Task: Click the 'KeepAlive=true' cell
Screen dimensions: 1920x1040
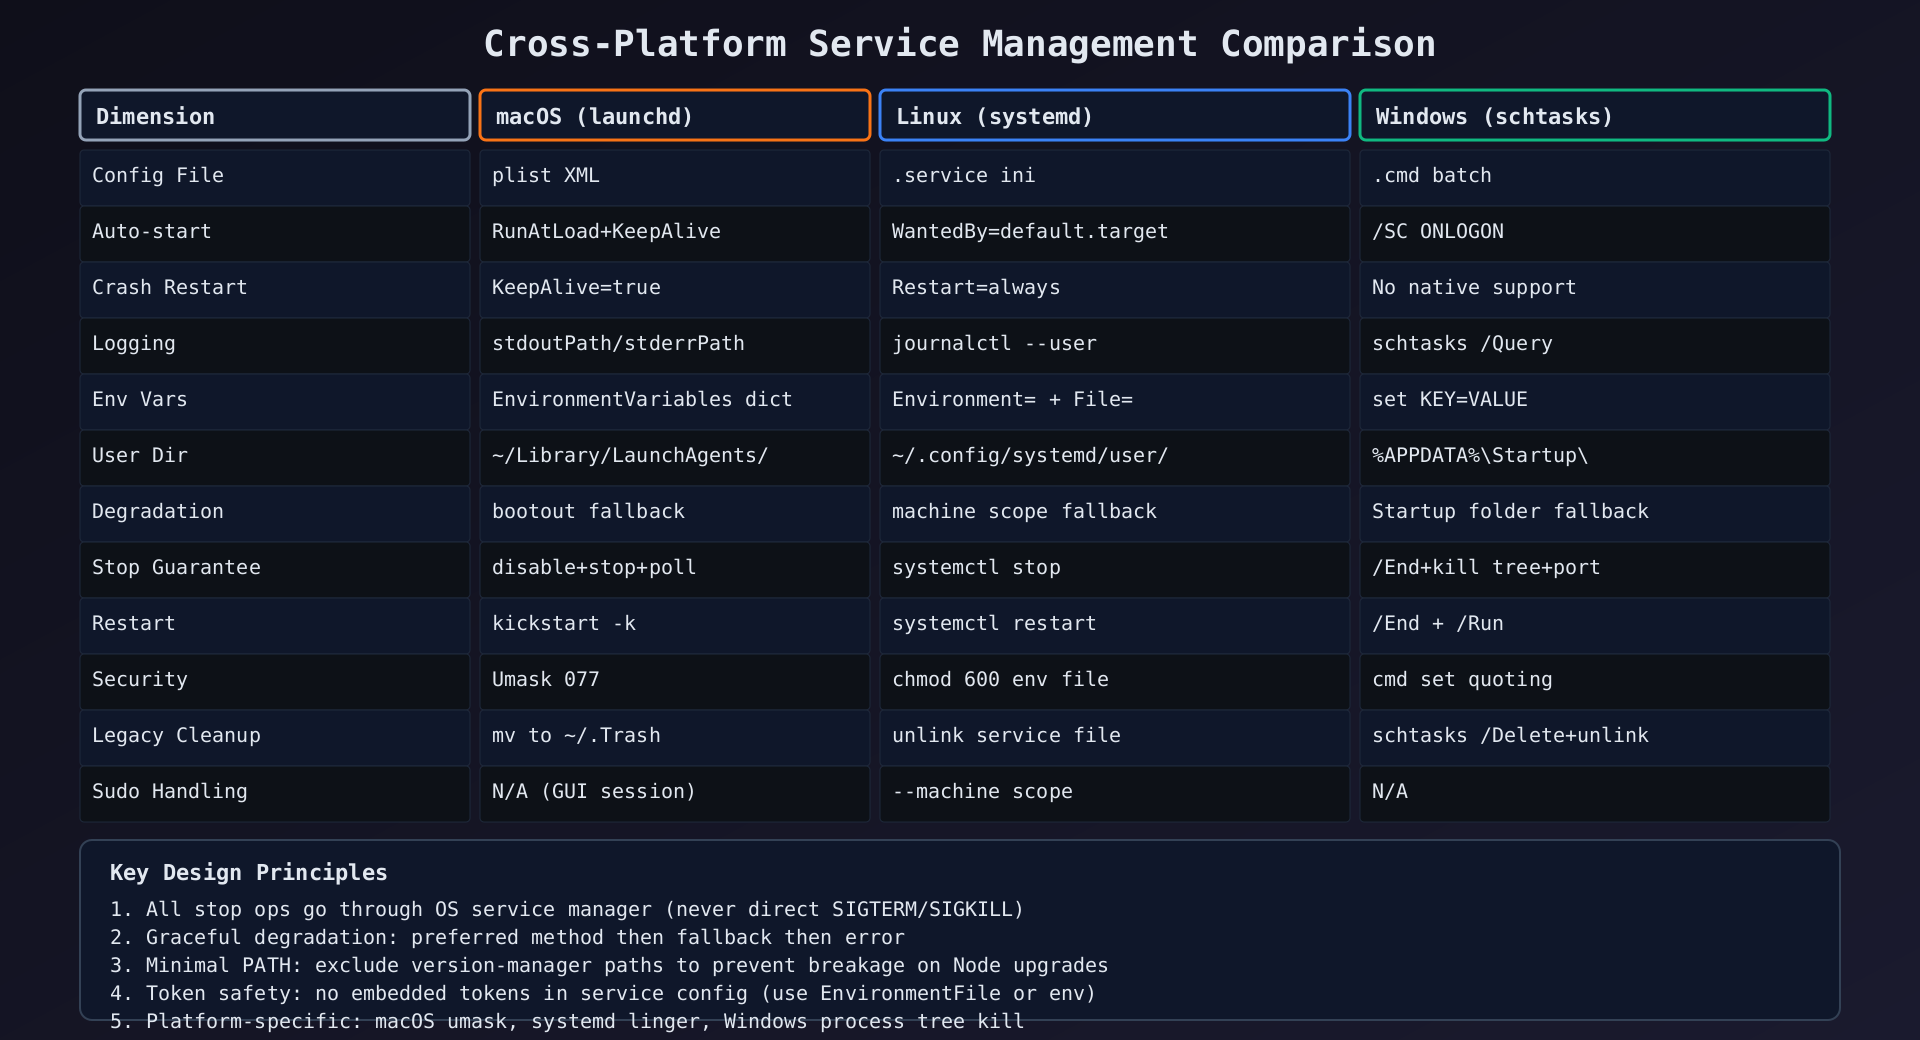Action: (675, 290)
